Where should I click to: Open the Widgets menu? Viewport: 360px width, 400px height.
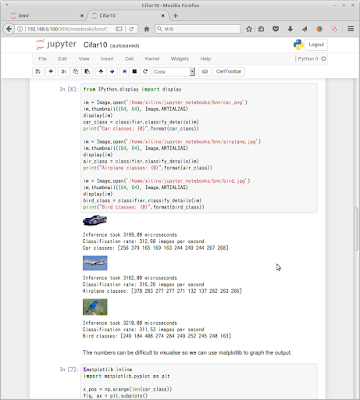(x=180, y=59)
